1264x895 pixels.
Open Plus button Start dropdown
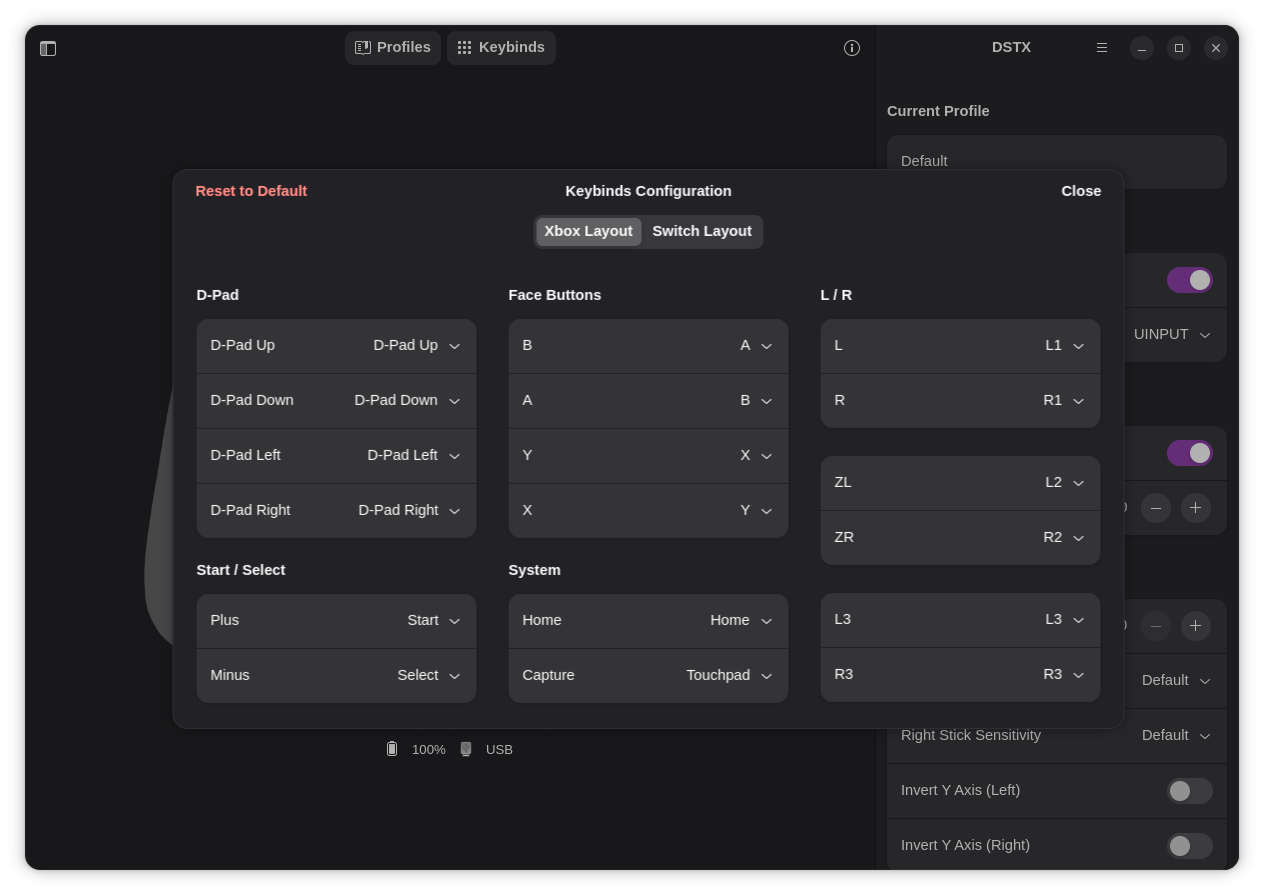tap(336, 621)
